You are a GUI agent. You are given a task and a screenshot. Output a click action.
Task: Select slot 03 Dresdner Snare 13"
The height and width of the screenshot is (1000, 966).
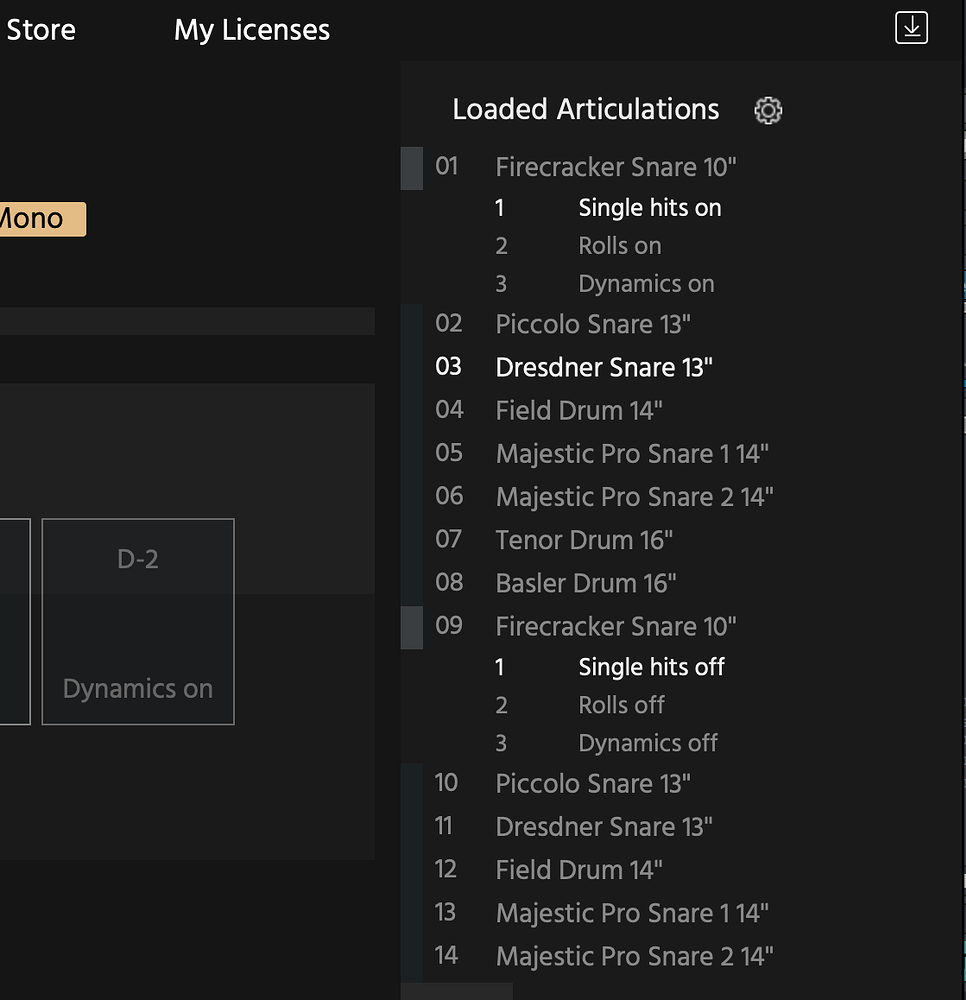point(603,366)
